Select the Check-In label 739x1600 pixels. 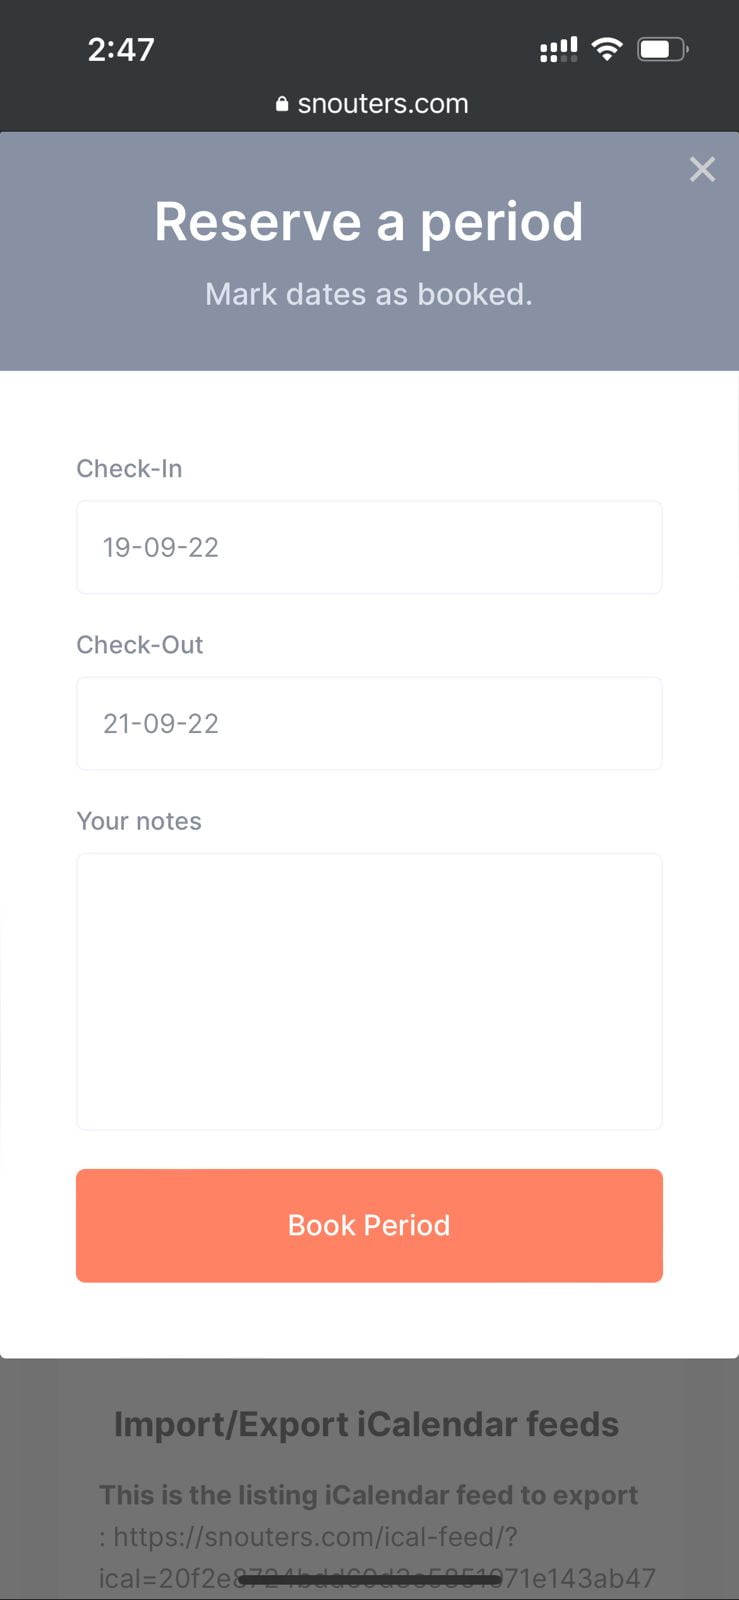coord(129,468)
